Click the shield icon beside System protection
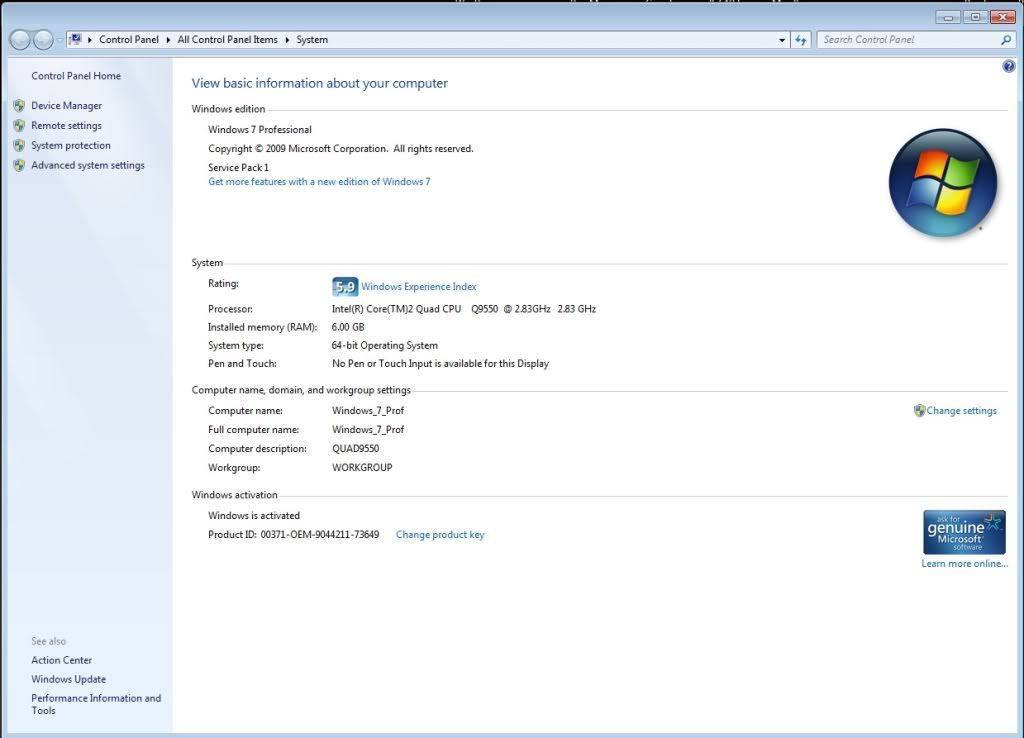 coord(19,145)
